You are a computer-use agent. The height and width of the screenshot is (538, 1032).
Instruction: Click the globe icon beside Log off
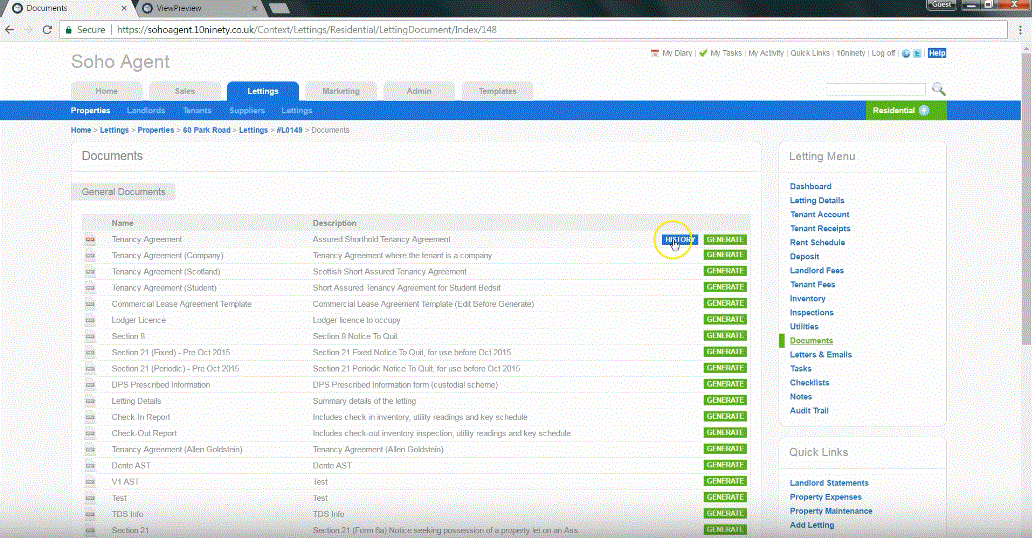coord(906,53)
